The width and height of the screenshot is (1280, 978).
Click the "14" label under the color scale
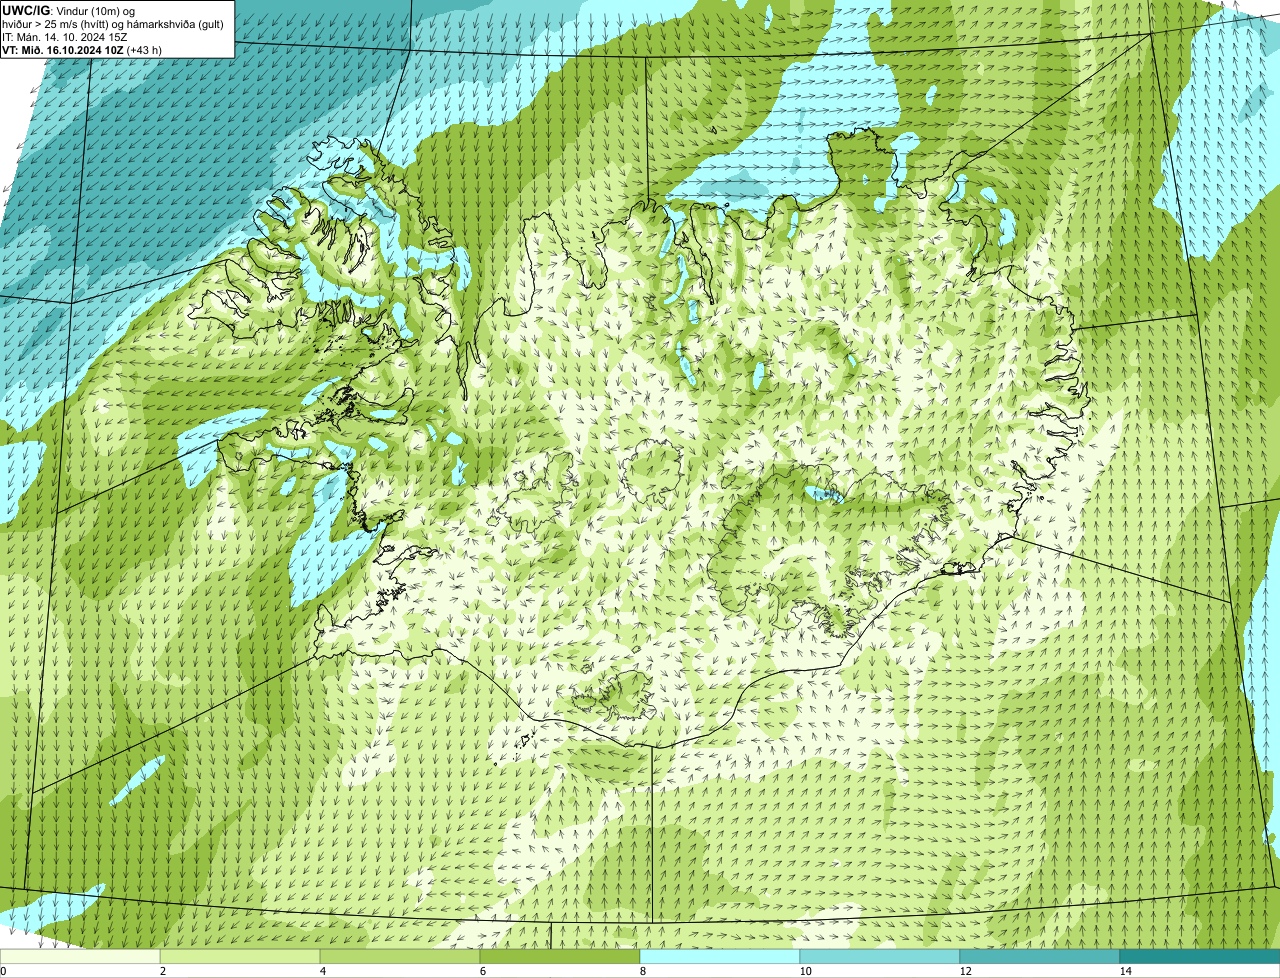click(x=1124, y=971)
